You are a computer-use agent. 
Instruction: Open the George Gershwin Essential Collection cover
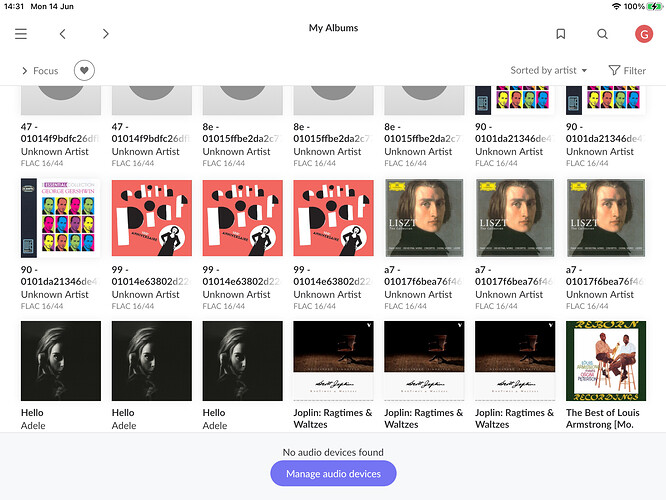(61, 218)
